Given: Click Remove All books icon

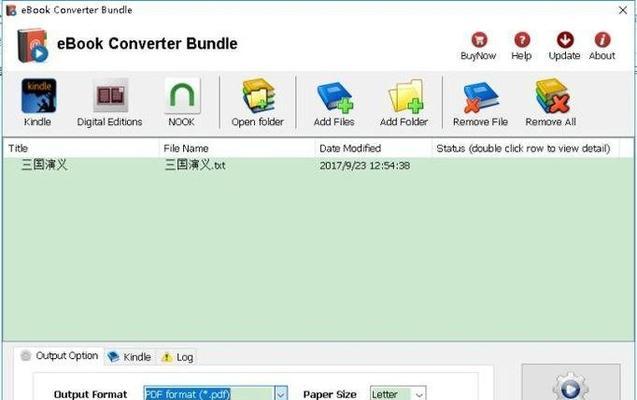Looking at the screenshot, I should [x=552, y=96].
